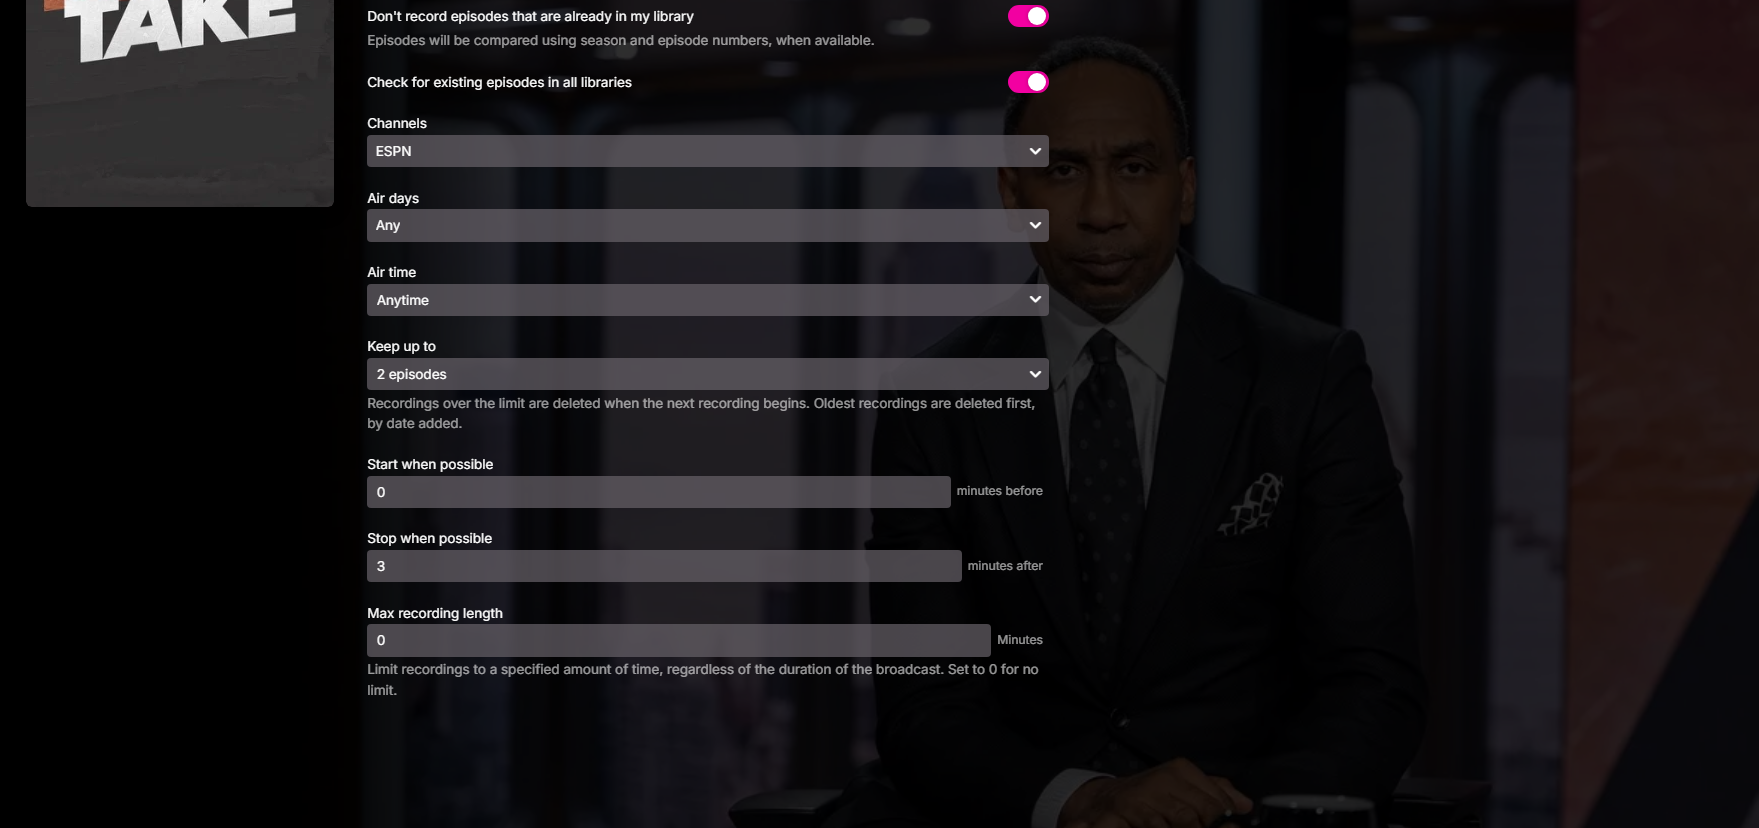The image size is (1759, 828).
Task: Focus the Start when possible minutes field
Action: coord(659,492)
